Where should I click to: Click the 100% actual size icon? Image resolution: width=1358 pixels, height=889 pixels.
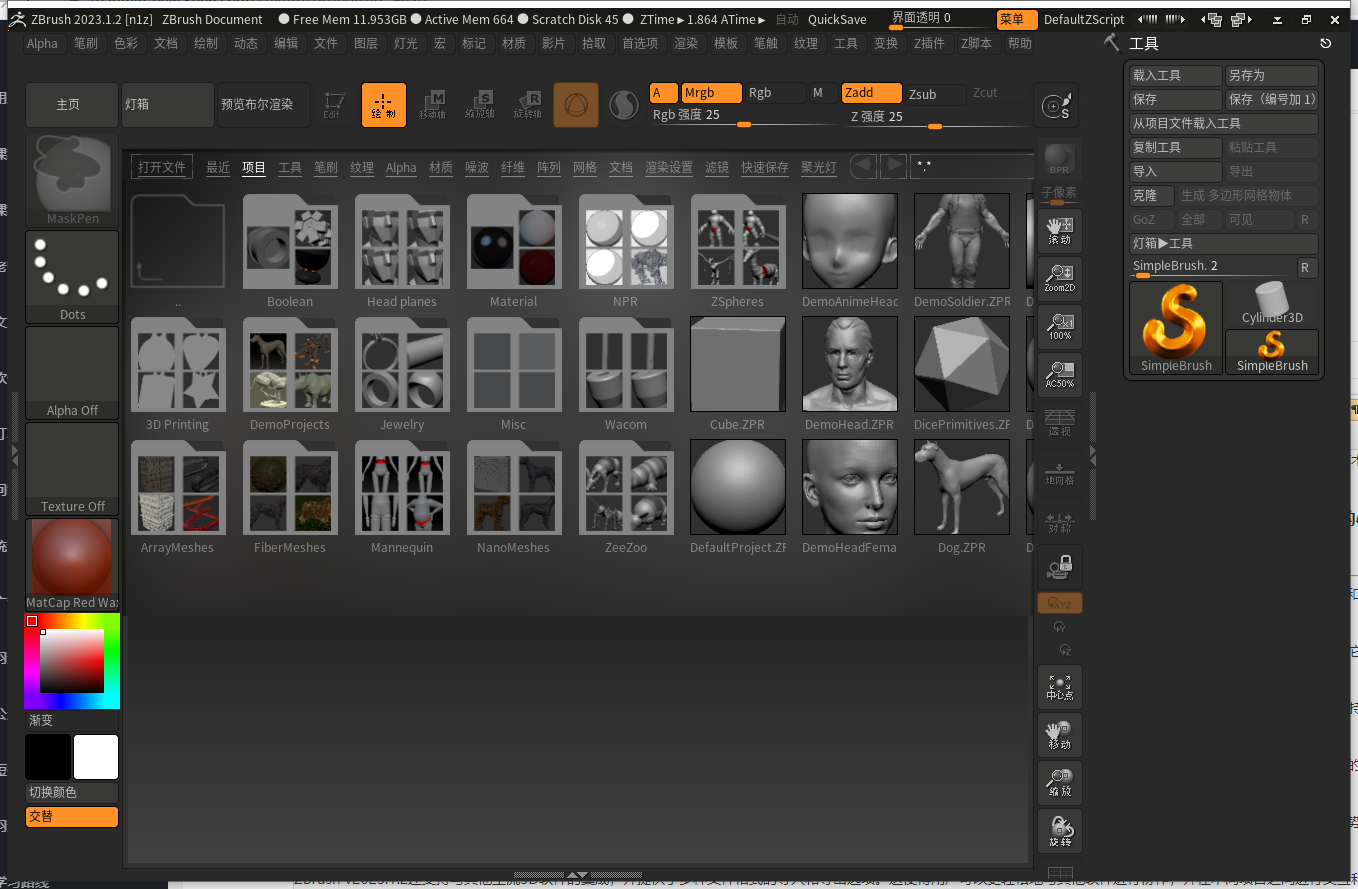[x=1059, y=325]
